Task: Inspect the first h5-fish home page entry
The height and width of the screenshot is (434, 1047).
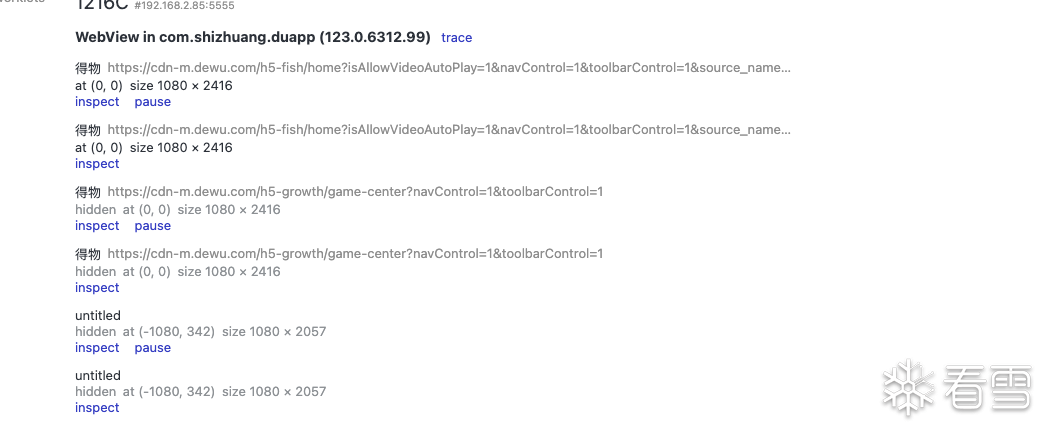Action: 97,102
